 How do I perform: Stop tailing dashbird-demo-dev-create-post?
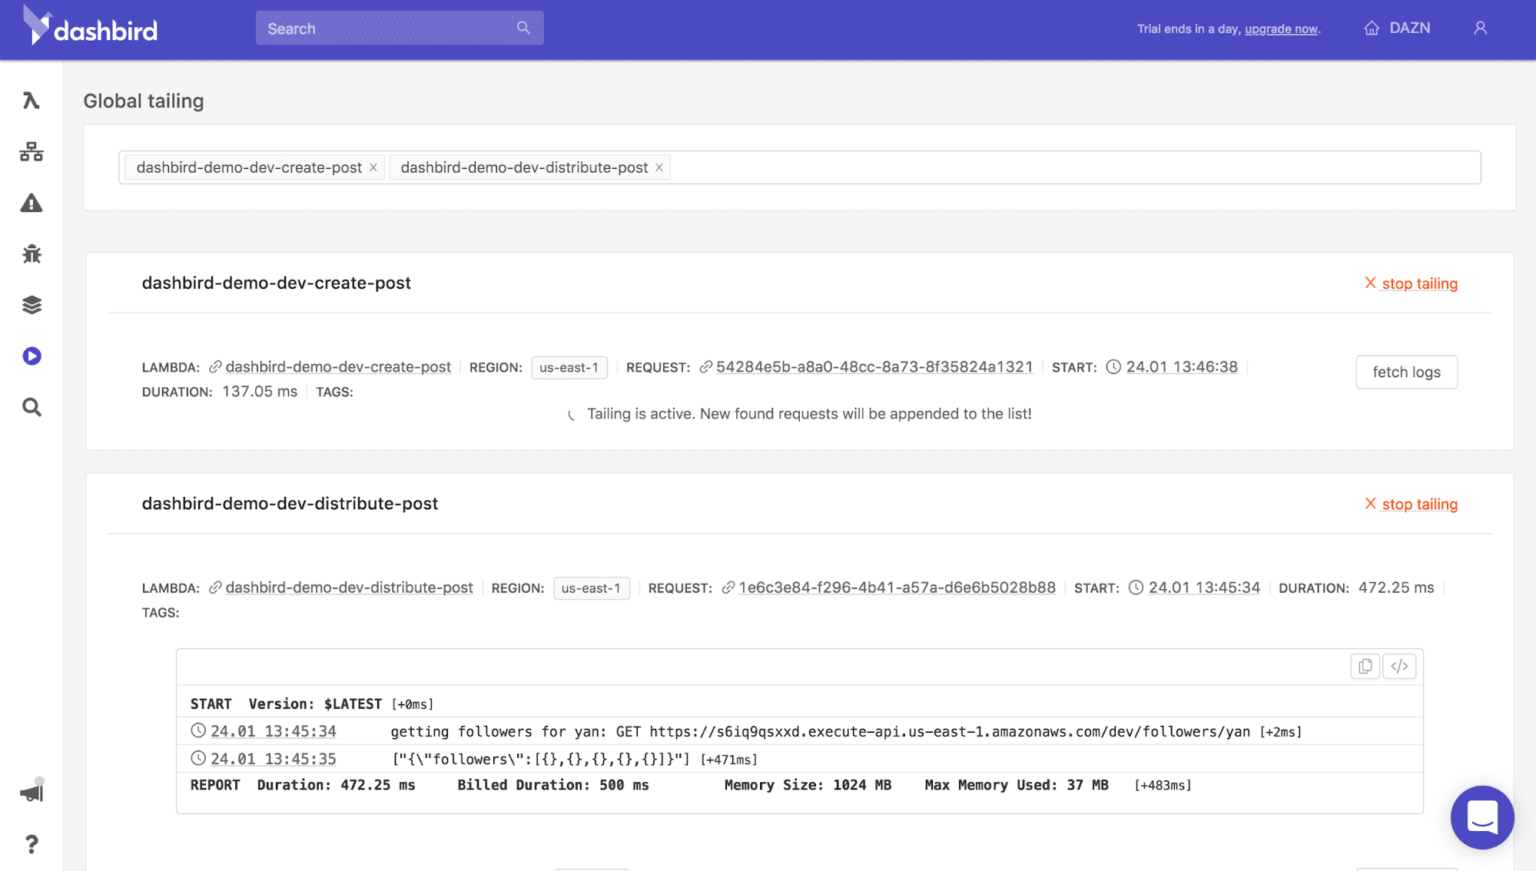[1411, 283]
